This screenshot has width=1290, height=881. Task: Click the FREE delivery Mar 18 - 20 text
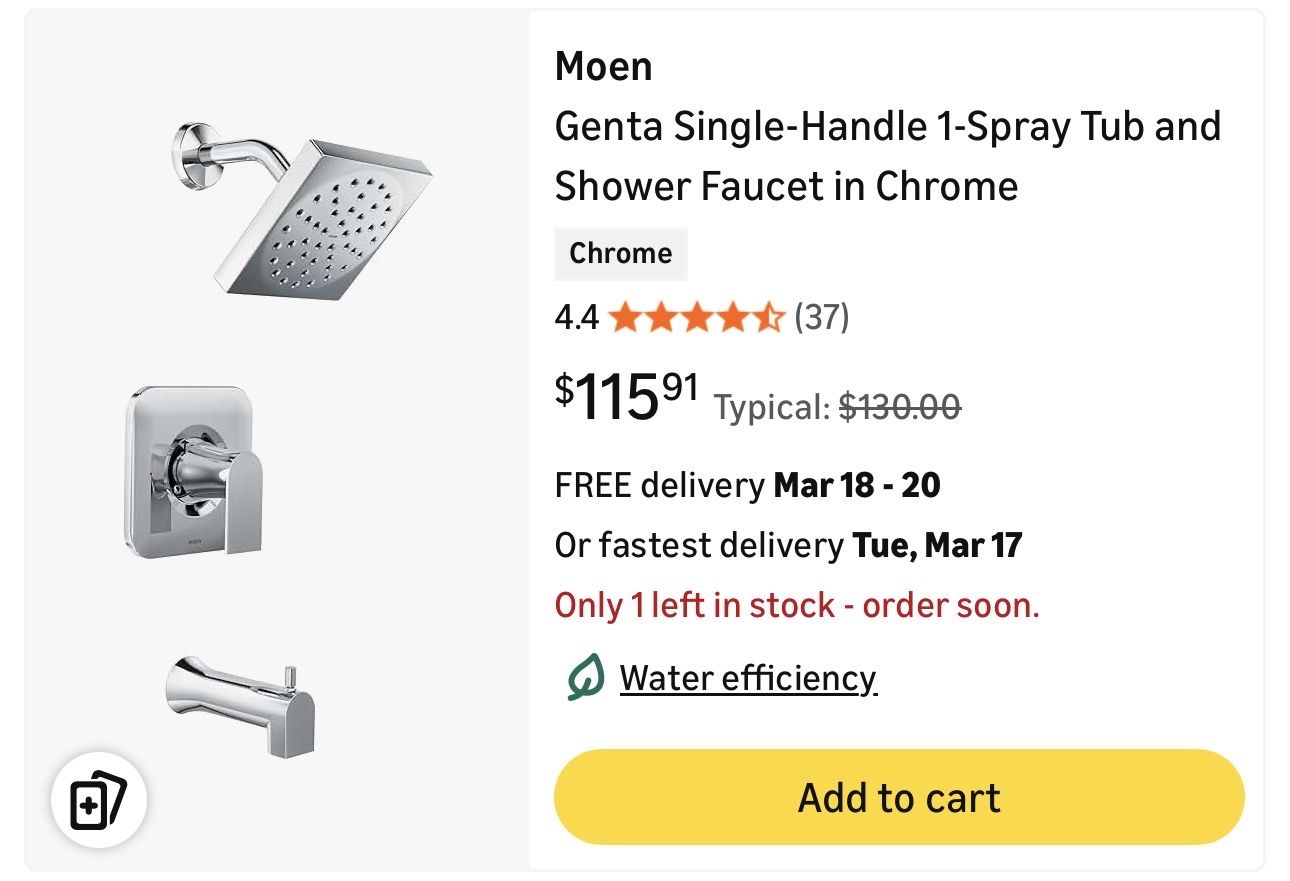747,486
